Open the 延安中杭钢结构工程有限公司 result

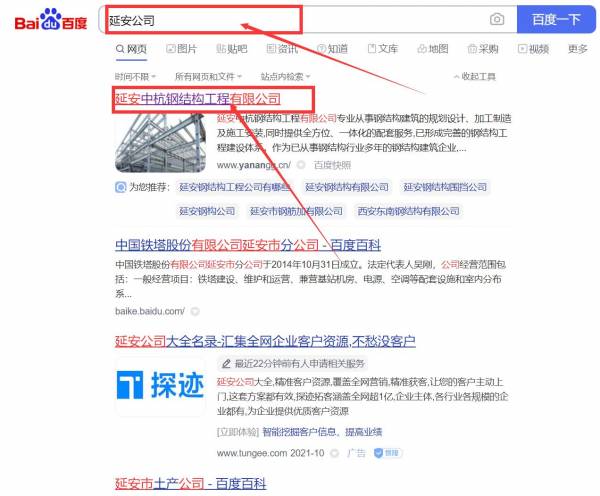(x=198, y=99)
